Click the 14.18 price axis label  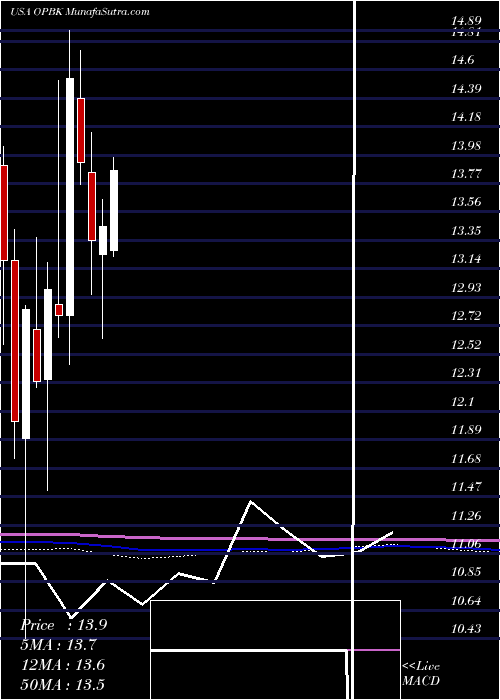point(466,117)
